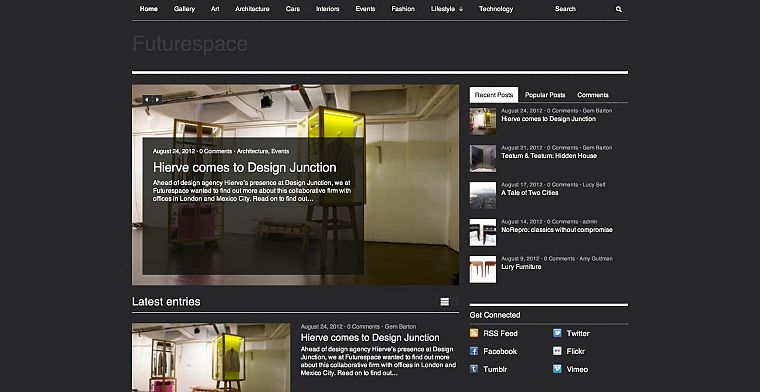The width and height of the screenshot is (760, 392).
Task: Click the Tumblr icon
Action: coord(474,369)
